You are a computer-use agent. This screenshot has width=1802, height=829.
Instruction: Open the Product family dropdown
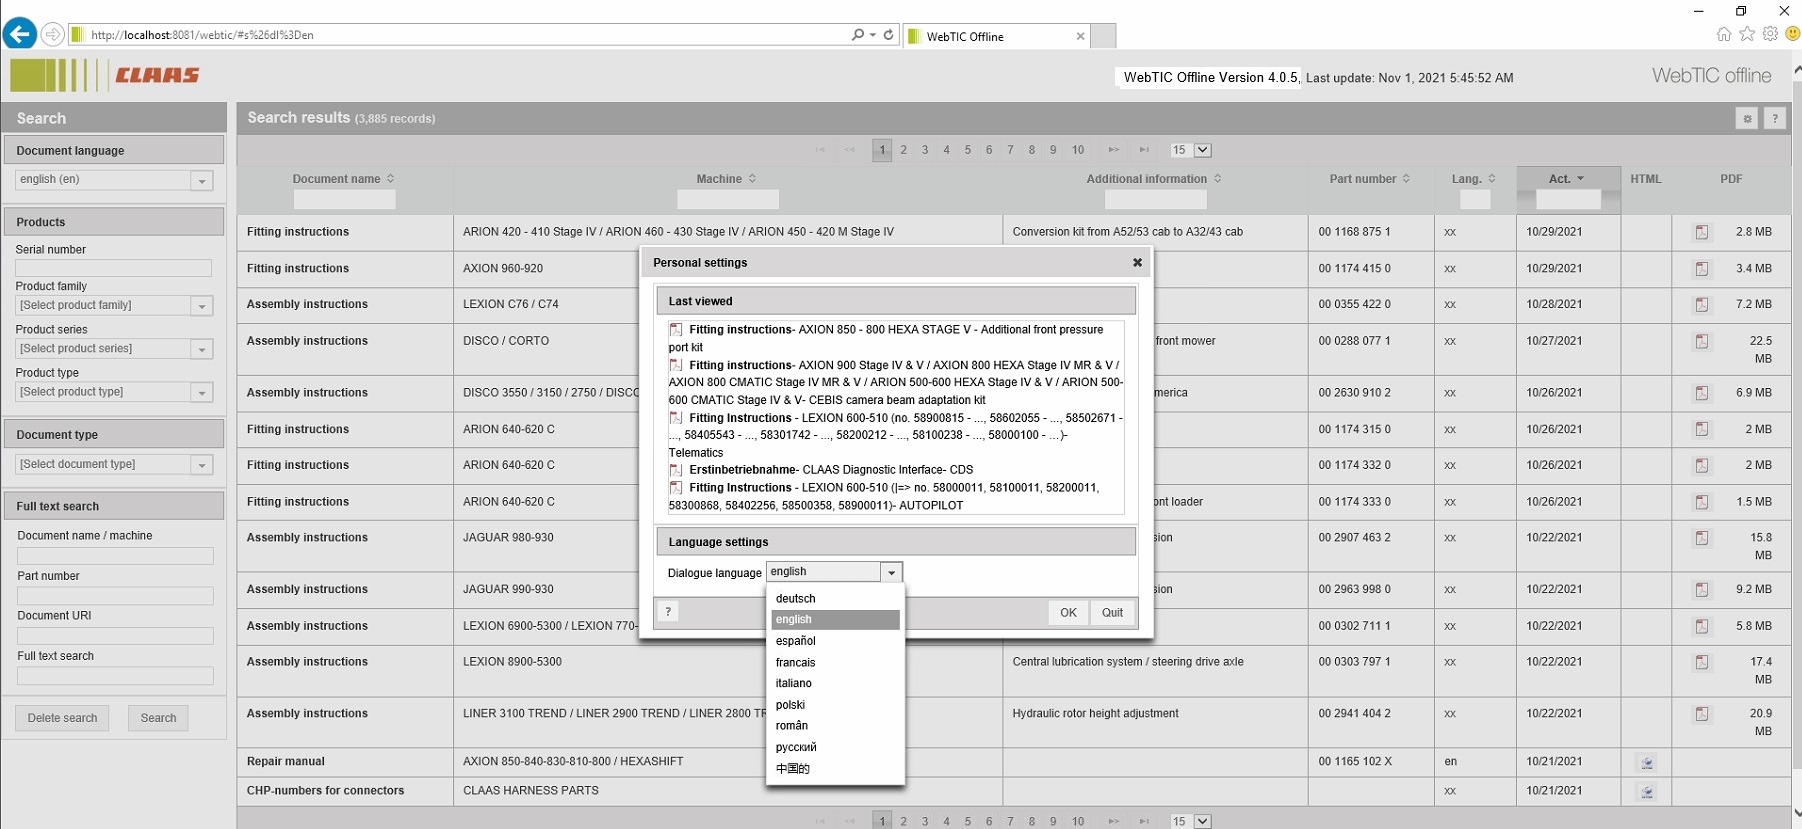(202, 306)
